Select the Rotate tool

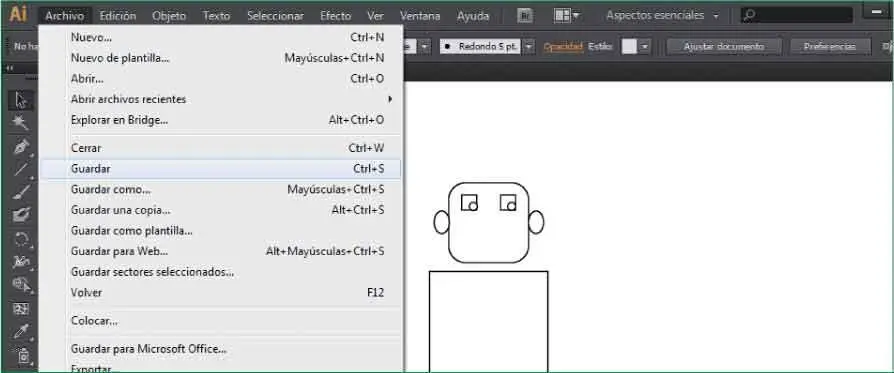tap(21, 238)
